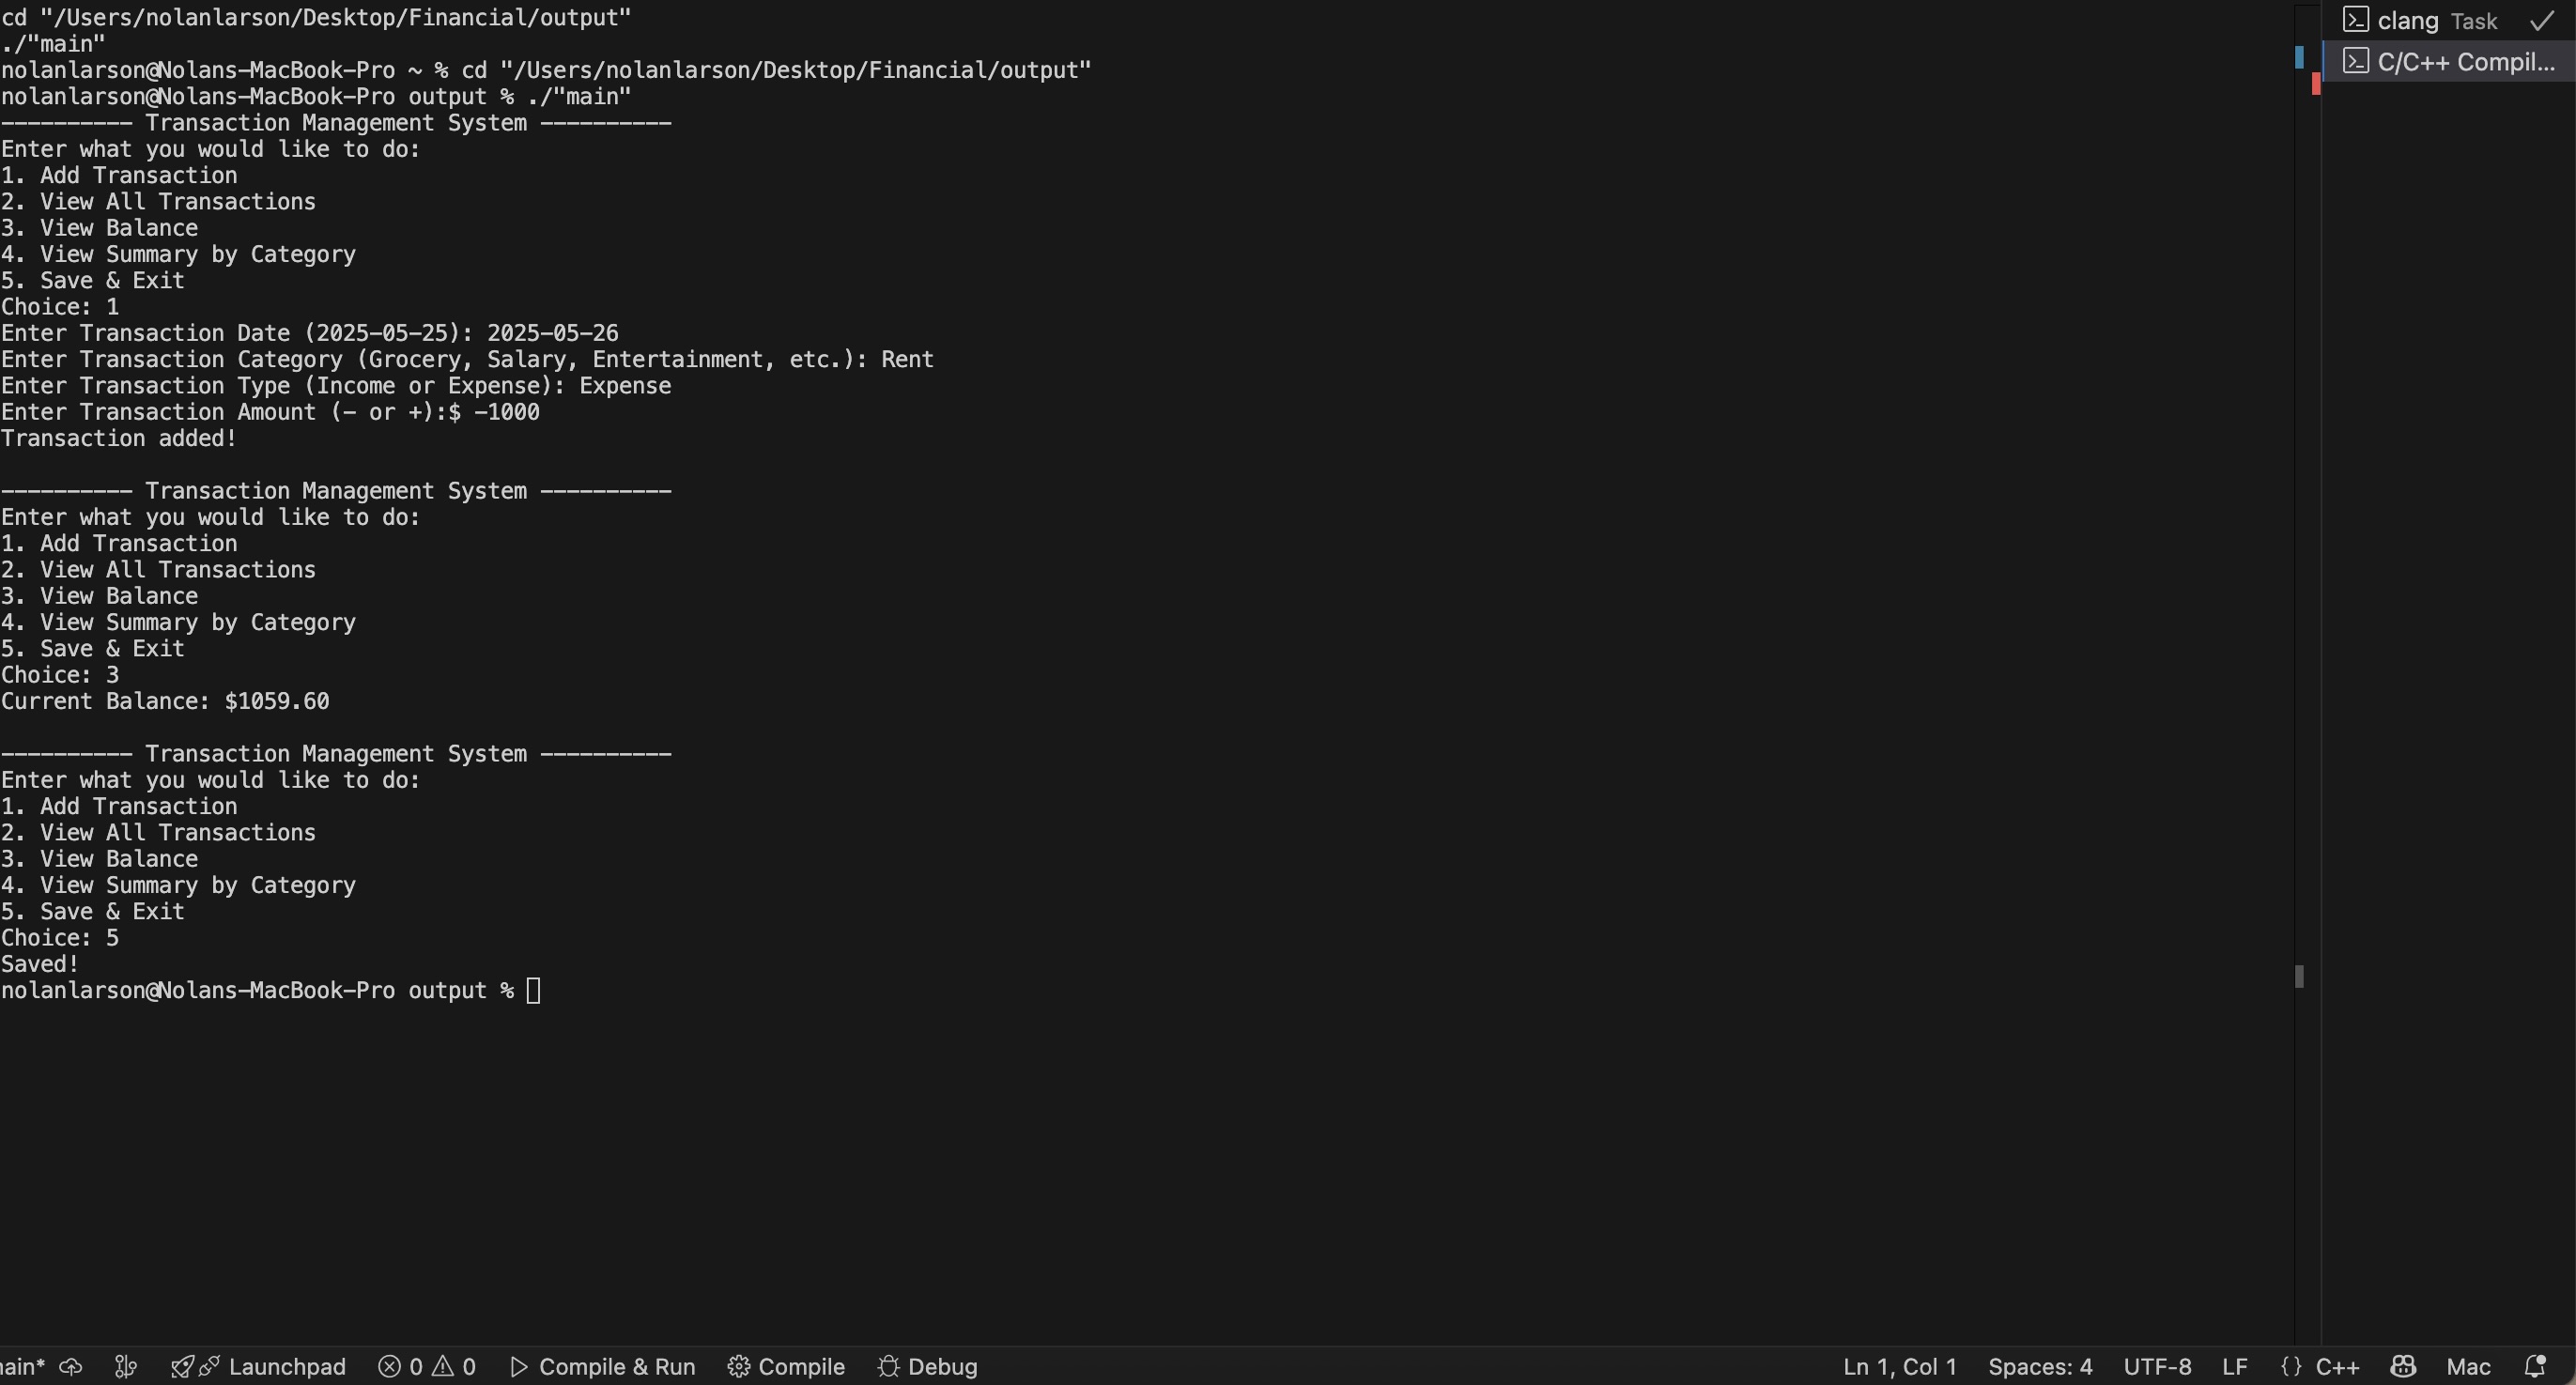Screen dimensions: 2576x1385
Task: Select encoding via UTF-8 indicator
Action: point(2157,1367)
